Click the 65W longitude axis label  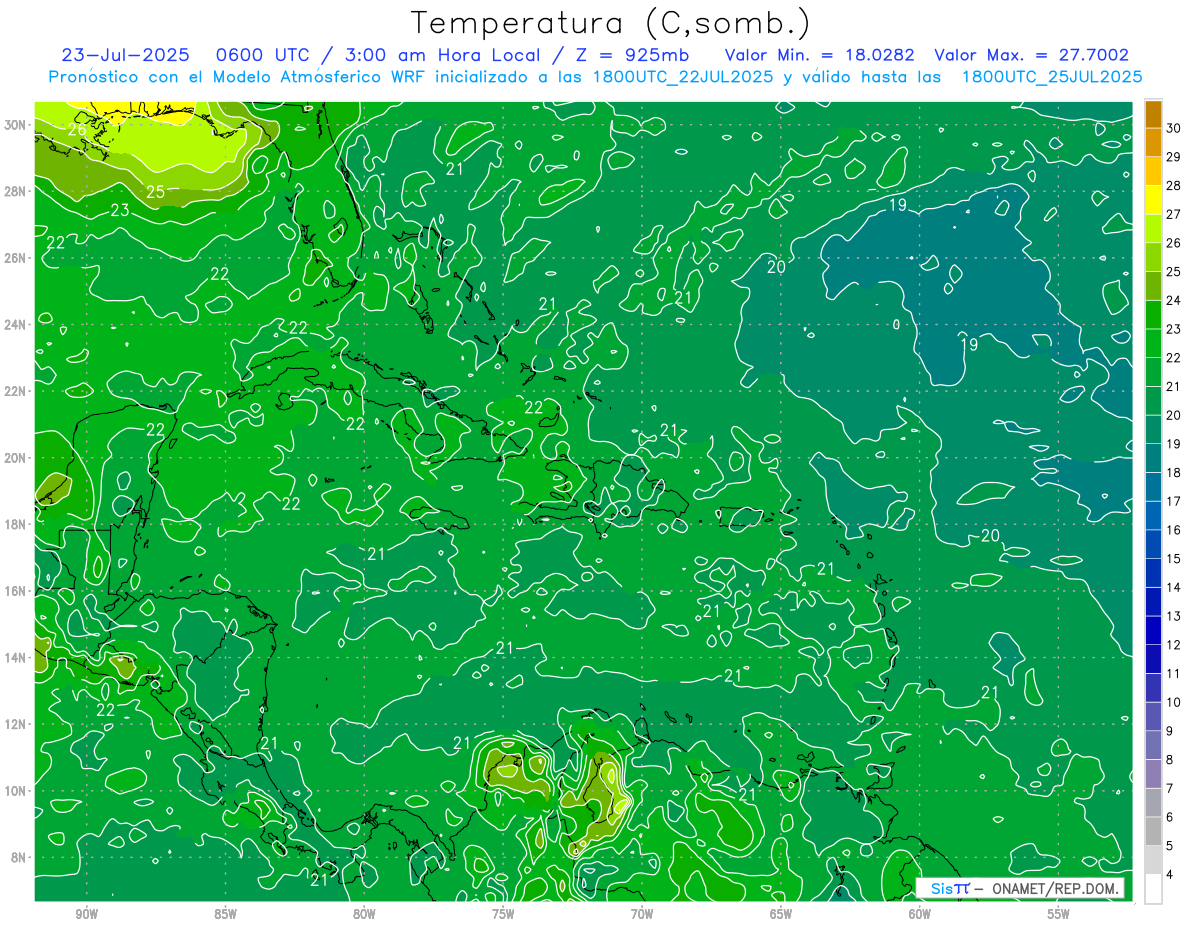[781, 913]
